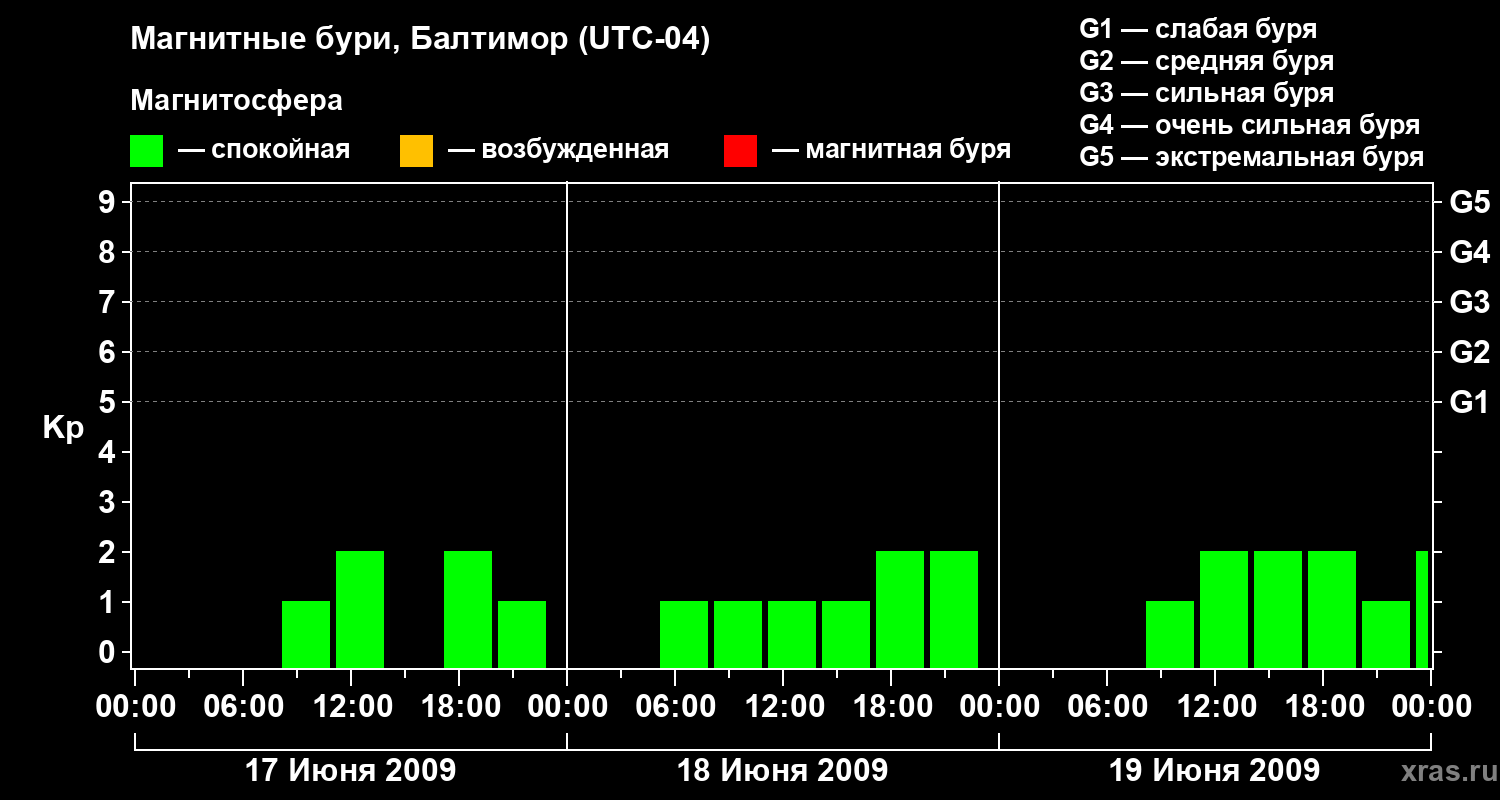Click the 'G3 — сильная буря' legend line

(1206, 93)
